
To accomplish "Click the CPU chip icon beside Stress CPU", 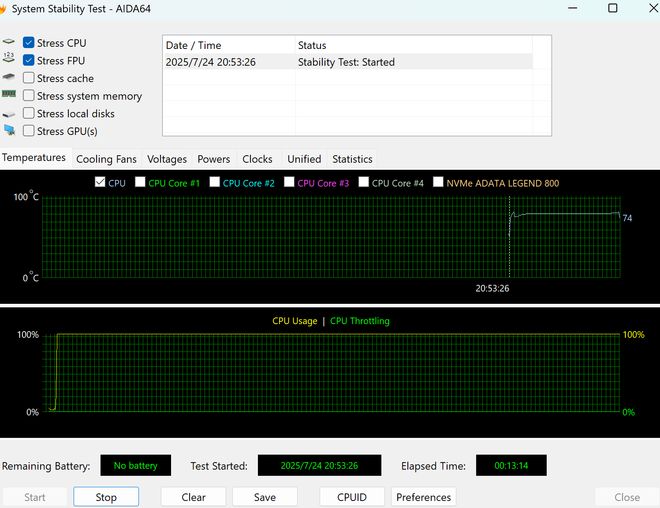I will pos(9,43).
